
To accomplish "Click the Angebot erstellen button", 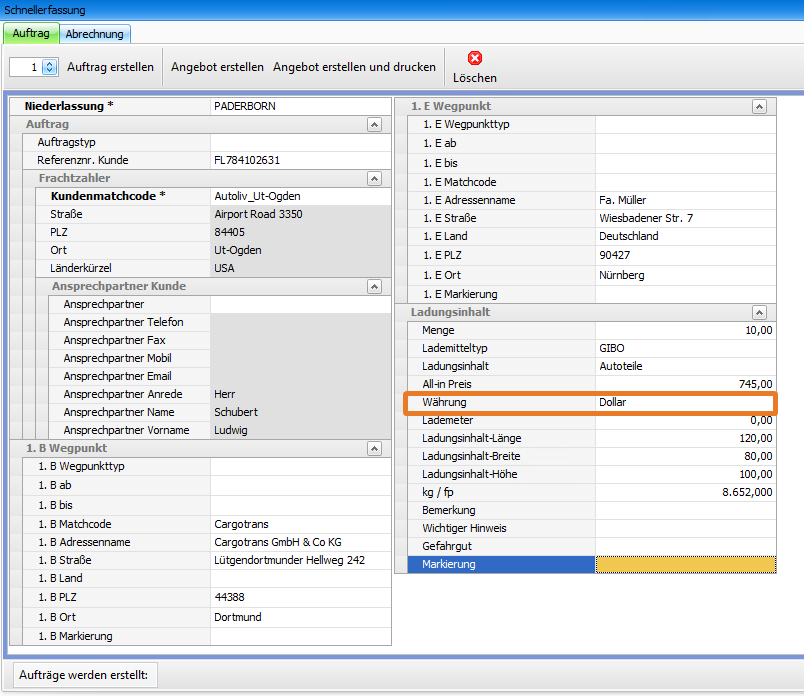I will (217, 67).
